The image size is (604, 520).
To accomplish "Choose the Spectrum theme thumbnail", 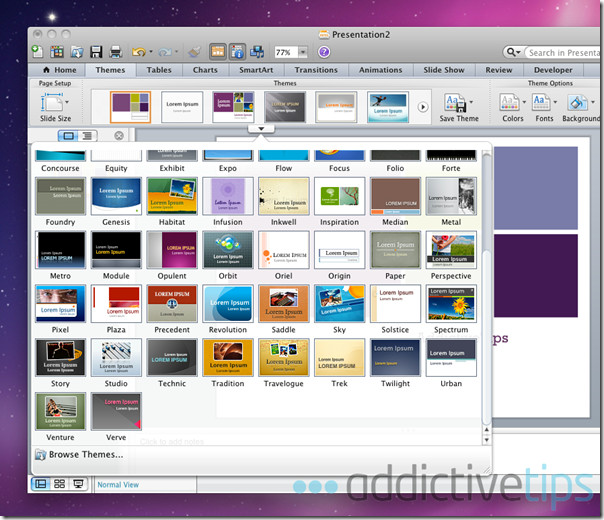I will click(451, 304).
